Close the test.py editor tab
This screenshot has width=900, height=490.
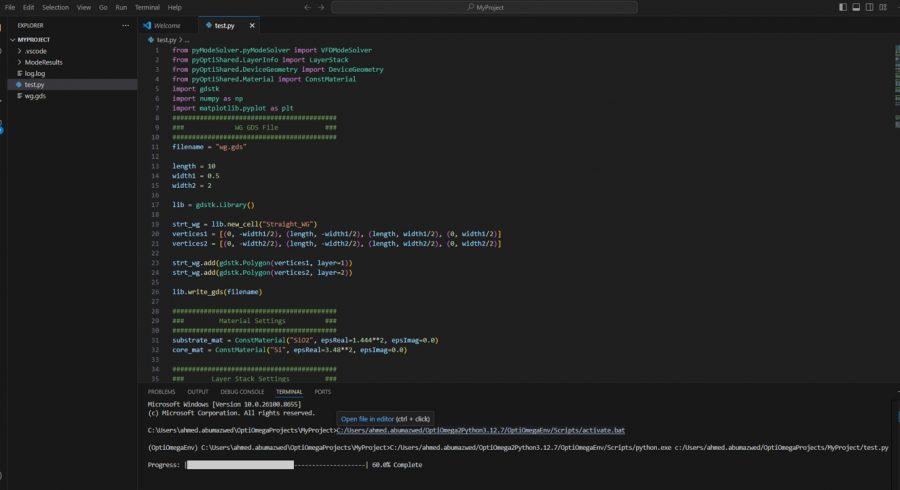[252, 25]
